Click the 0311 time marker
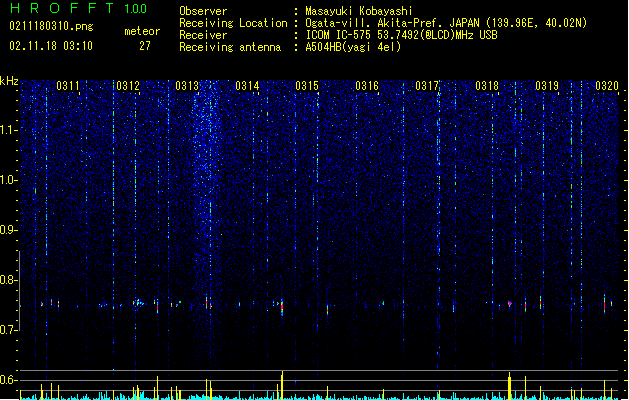The width and height of the screenshot is (629, 400). point(68,86)
